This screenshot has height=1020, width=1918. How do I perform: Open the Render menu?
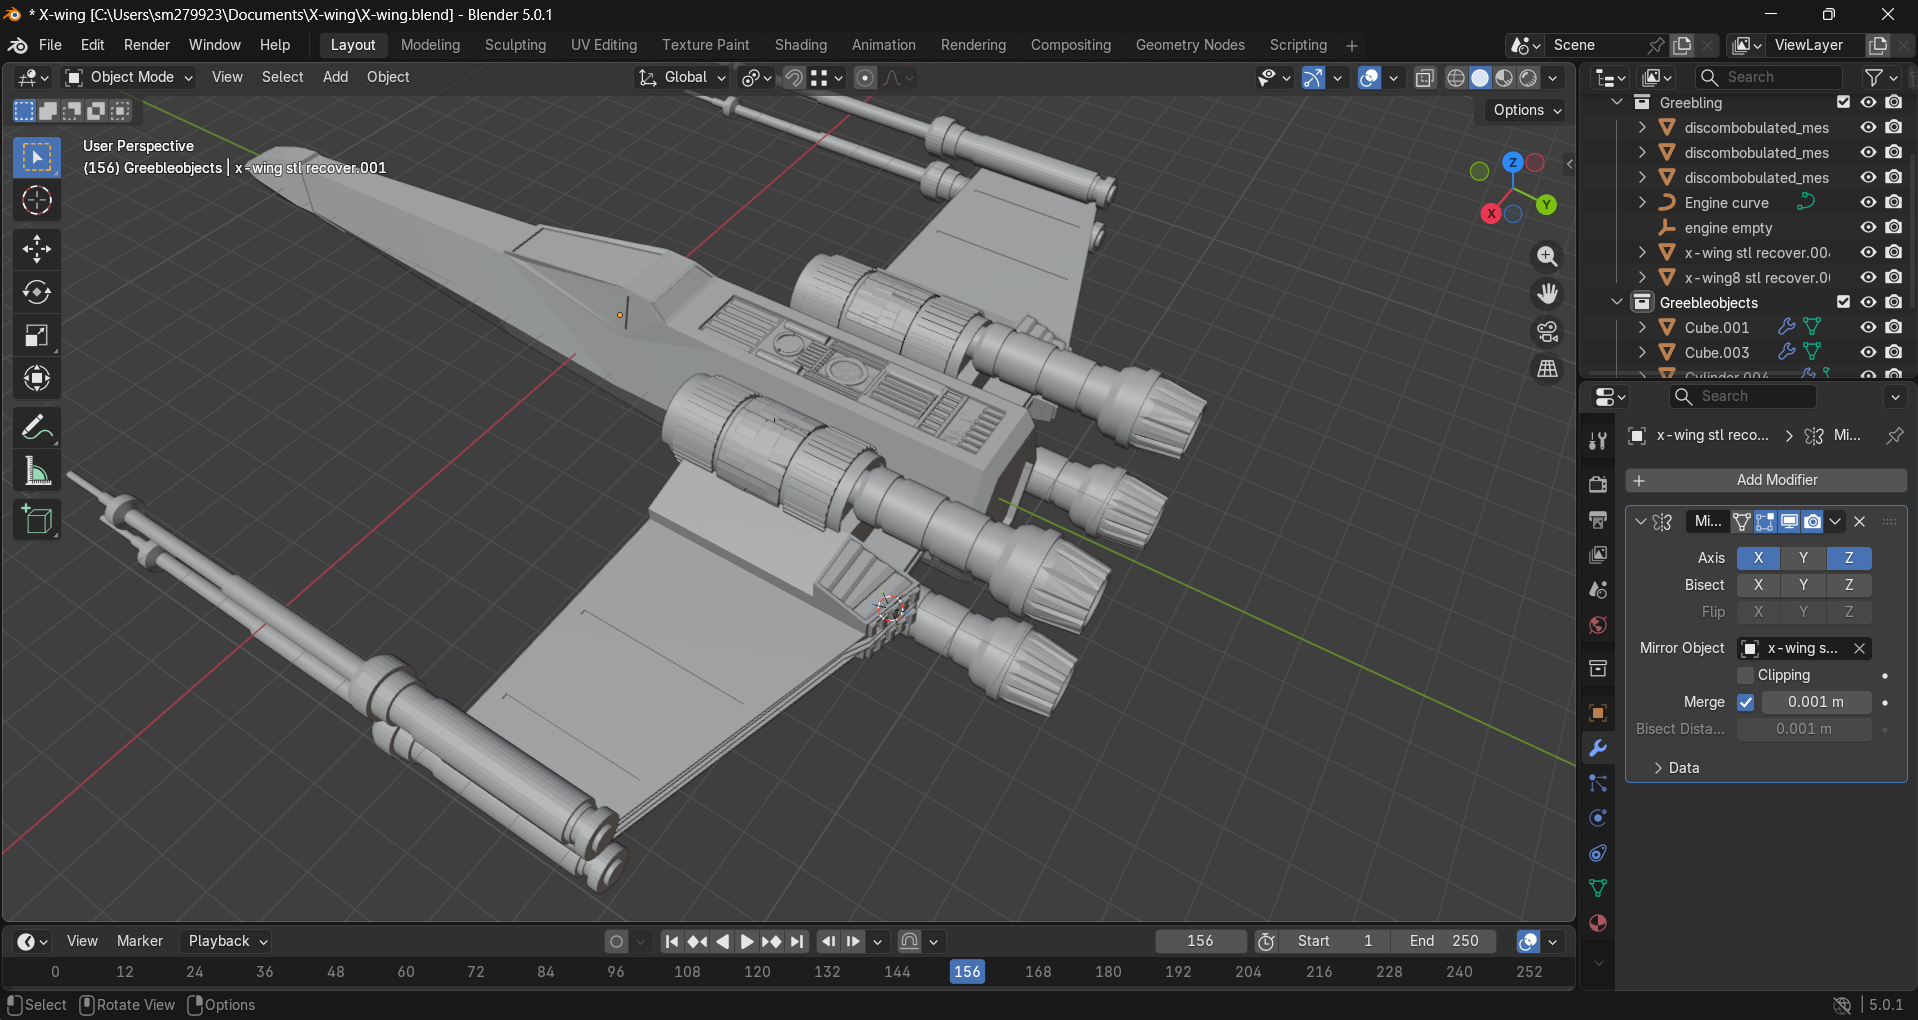point(147,45)
